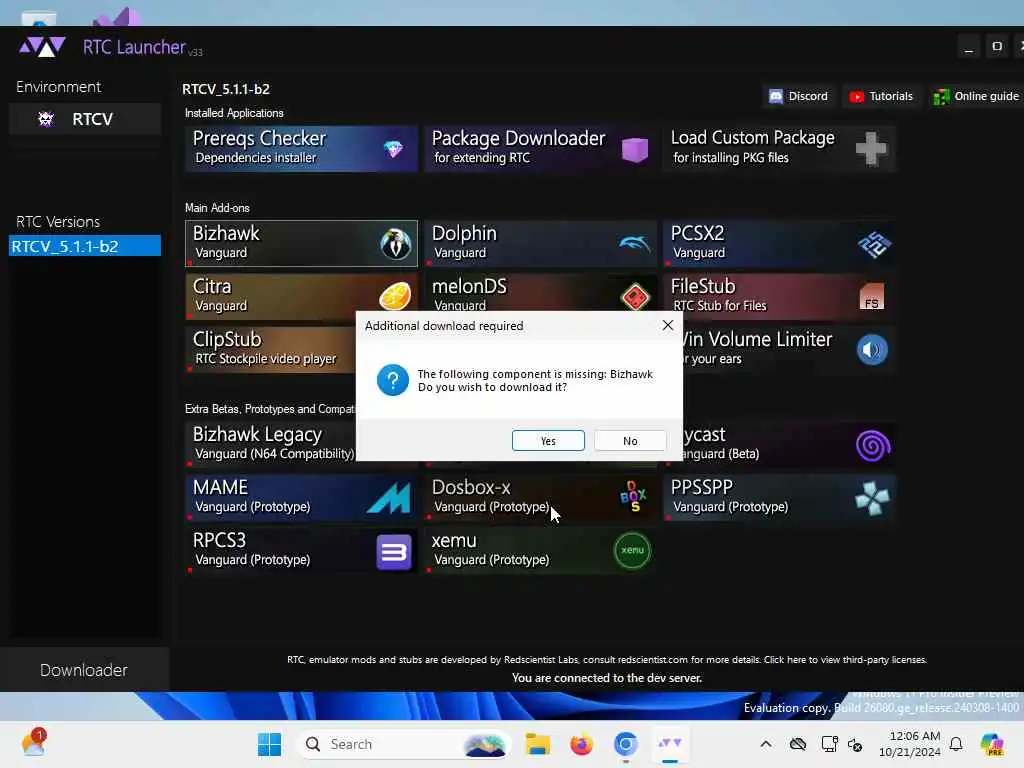Viewport: 1024px width, 768px height.
Task: Show hidden system tray icons
Action: [x=766, y=744]
